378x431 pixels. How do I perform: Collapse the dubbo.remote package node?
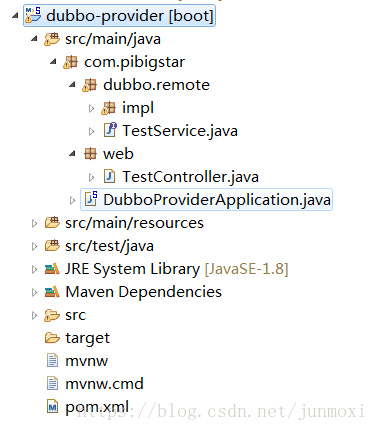click(x=72, y=85)
